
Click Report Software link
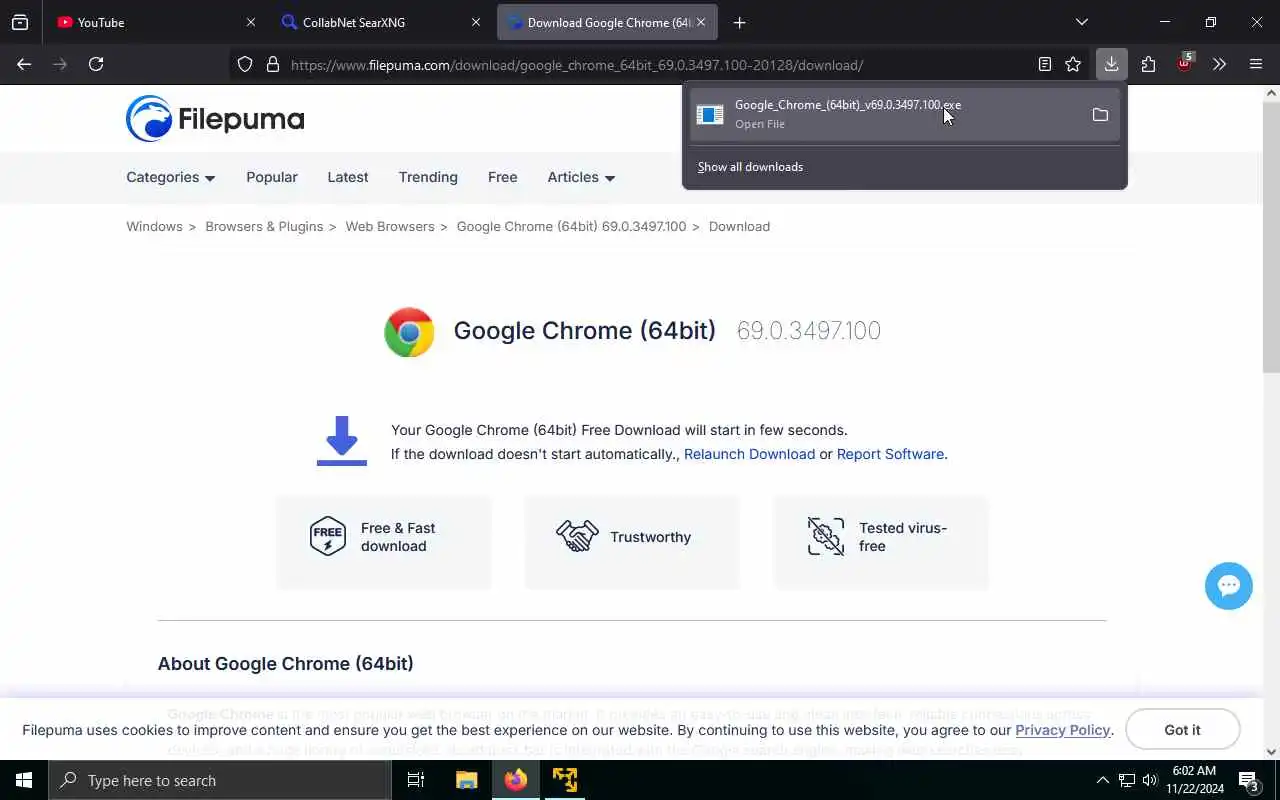tap(890, 454)
